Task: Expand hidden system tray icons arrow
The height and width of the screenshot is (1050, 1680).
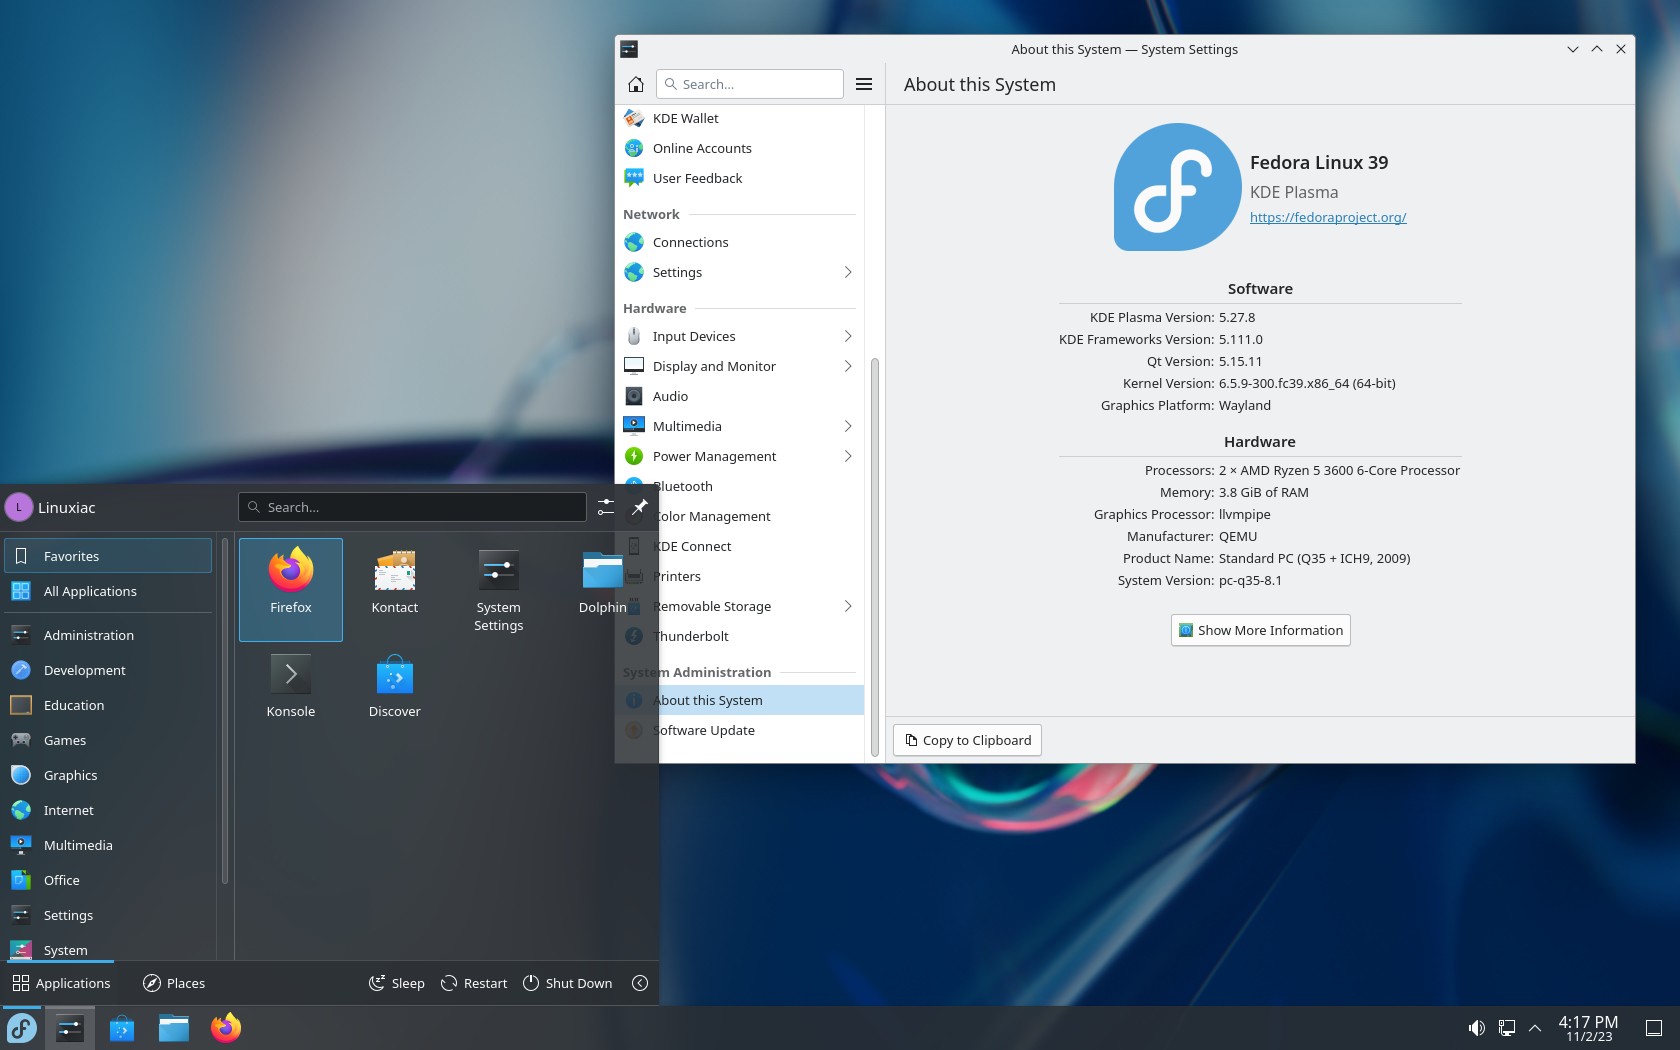Action: (x=1535, y=1028)
